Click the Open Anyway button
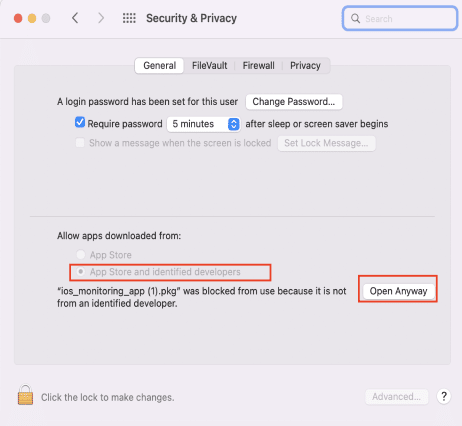 pos(398,291)
